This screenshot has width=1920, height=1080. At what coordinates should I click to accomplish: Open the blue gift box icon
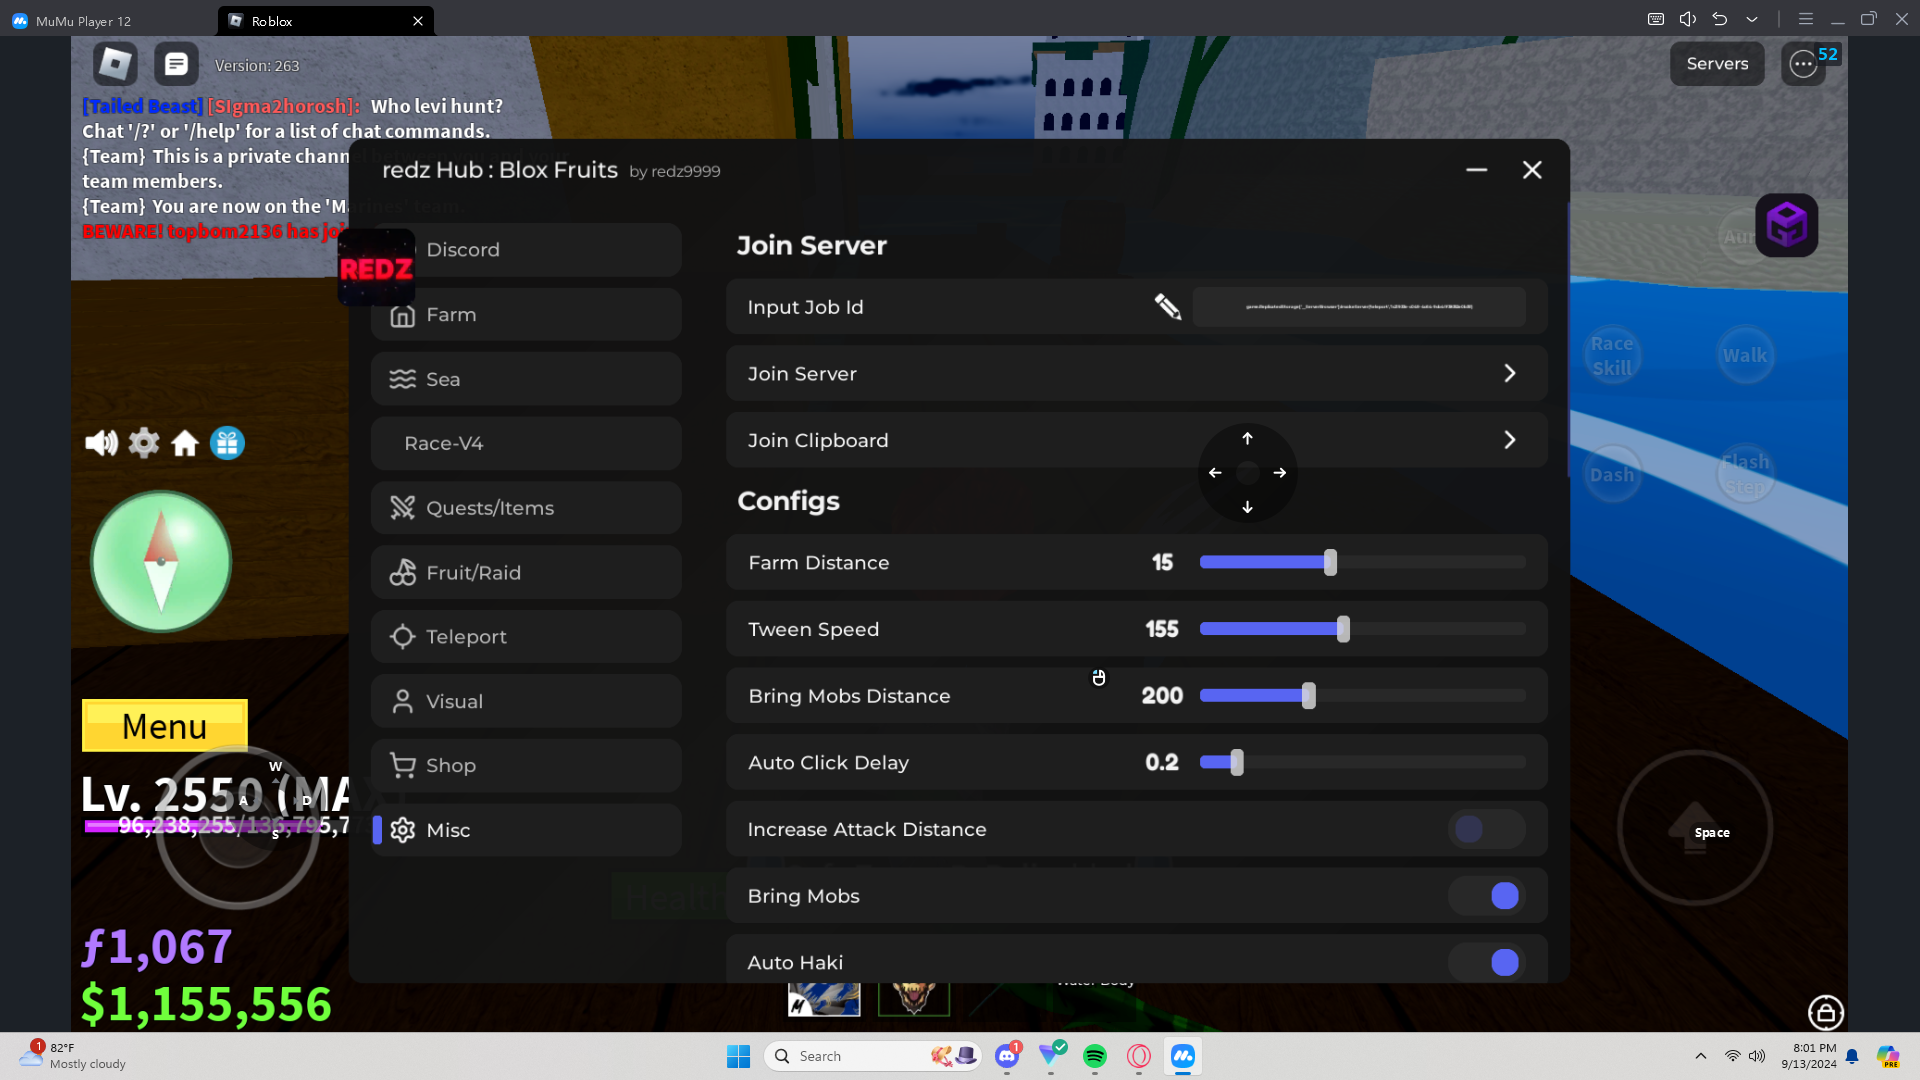pos(227,443)
